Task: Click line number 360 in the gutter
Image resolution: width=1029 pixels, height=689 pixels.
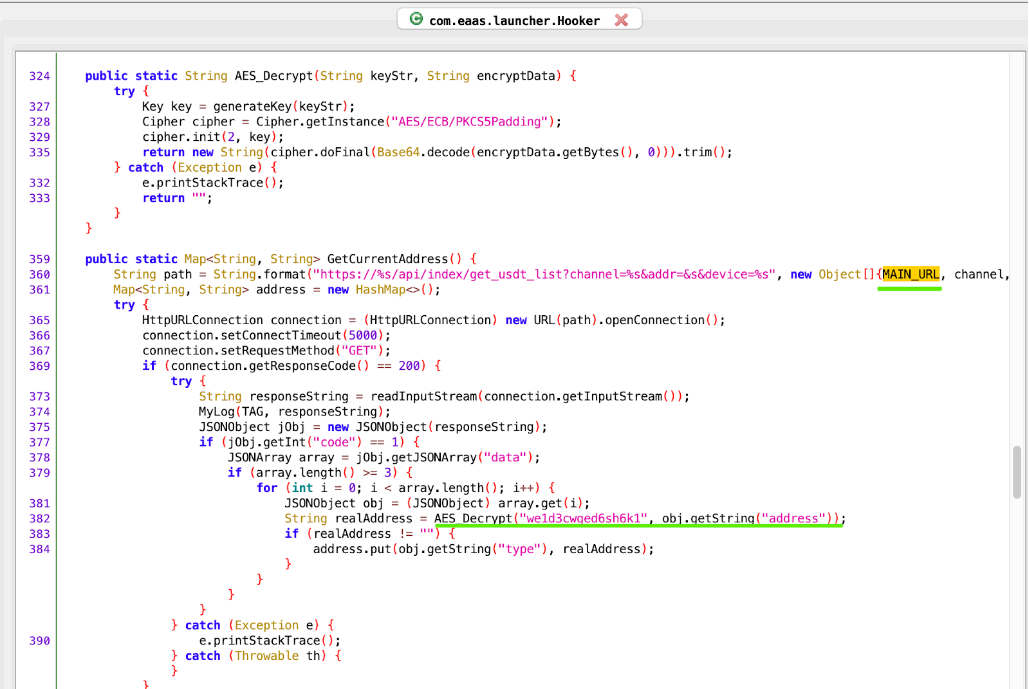Action: click(x=39, y=274)
